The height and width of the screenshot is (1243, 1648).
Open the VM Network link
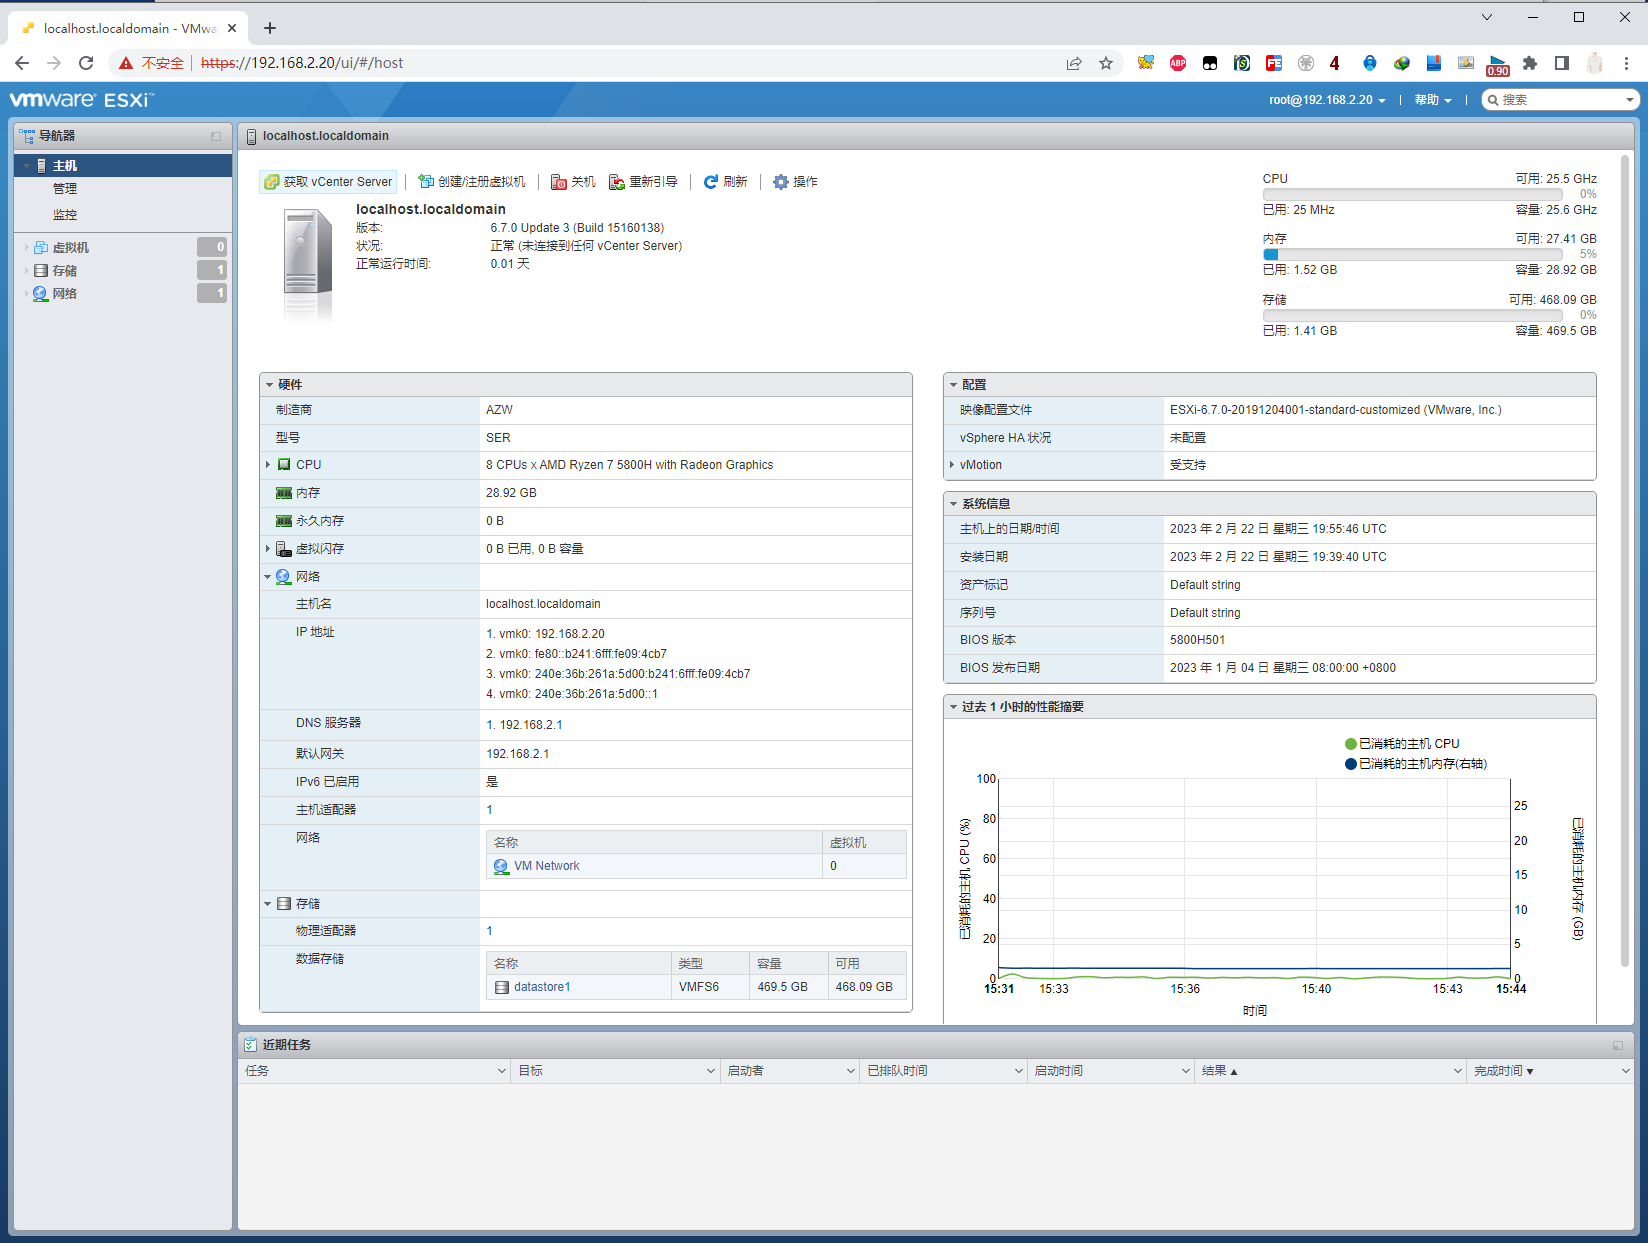click(x=546, y=866)
